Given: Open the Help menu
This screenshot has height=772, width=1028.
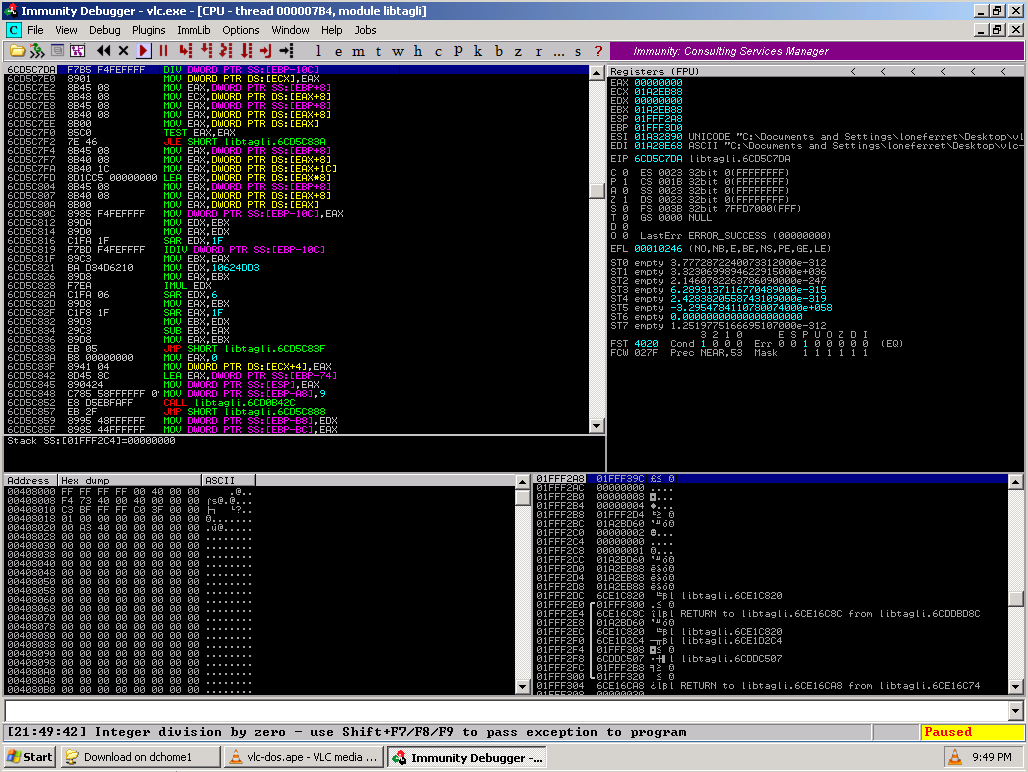Looking at the screenshot, I should 332,30.
